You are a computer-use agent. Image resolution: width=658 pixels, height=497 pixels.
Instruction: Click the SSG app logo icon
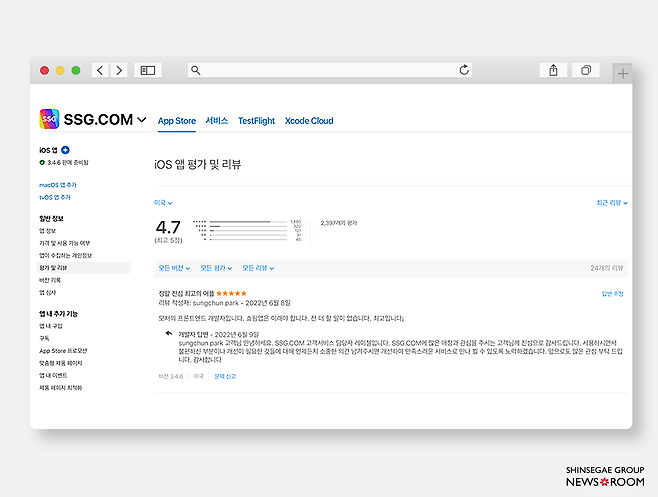point(50,119)
